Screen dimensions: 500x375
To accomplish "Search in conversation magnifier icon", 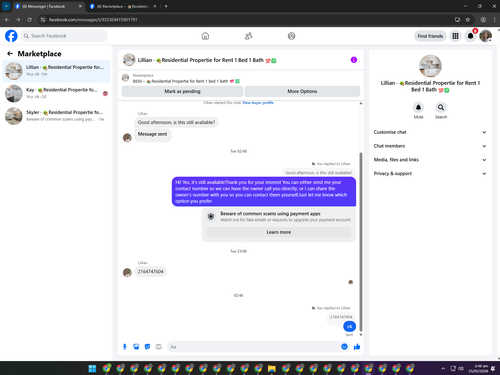I will [441, 107].
